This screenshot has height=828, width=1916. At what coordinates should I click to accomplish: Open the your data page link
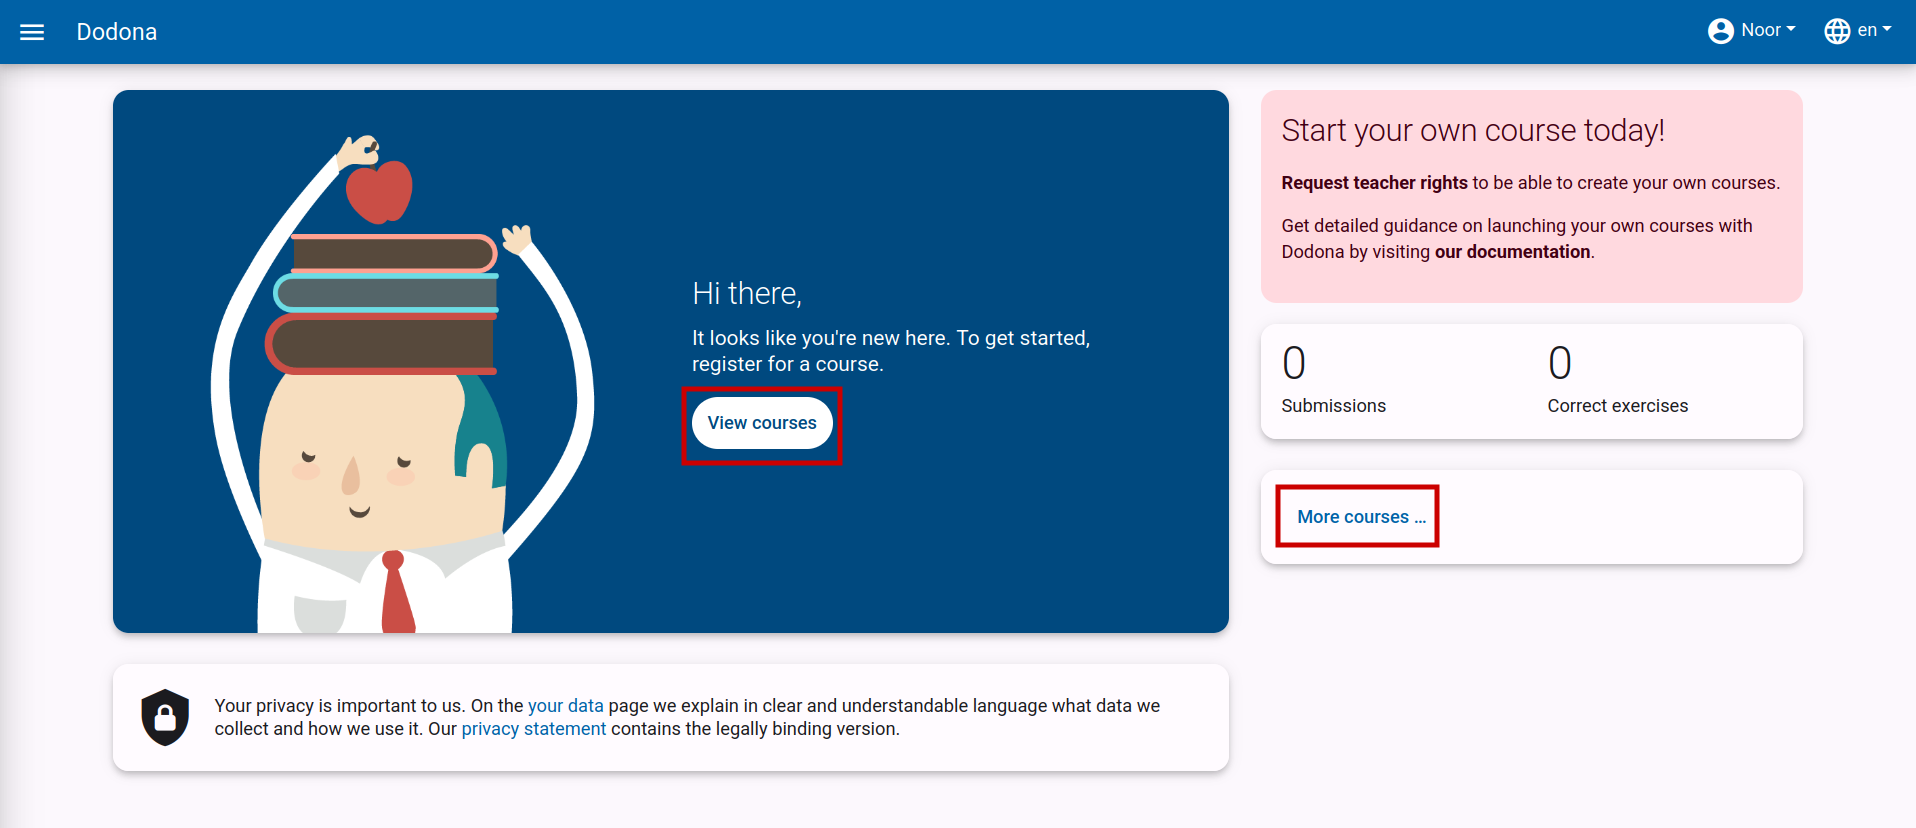[566, 706]
